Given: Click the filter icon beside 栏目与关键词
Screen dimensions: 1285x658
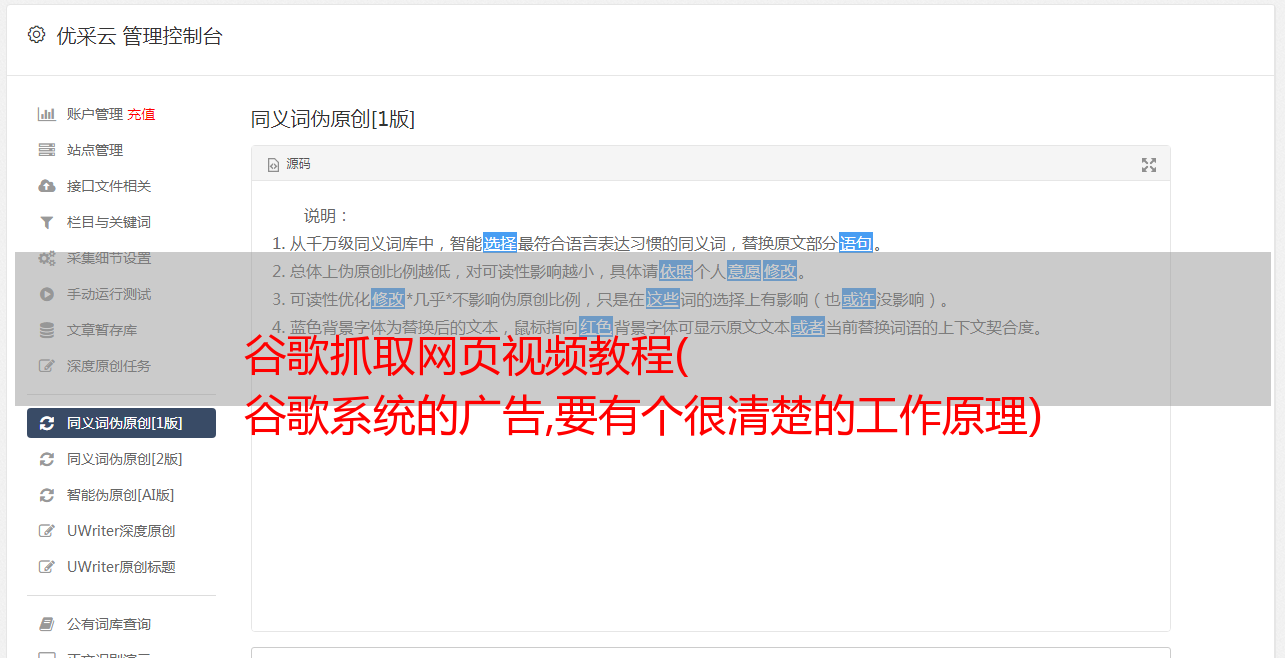Looking at the screenshot, I should (x=46, y=222).
